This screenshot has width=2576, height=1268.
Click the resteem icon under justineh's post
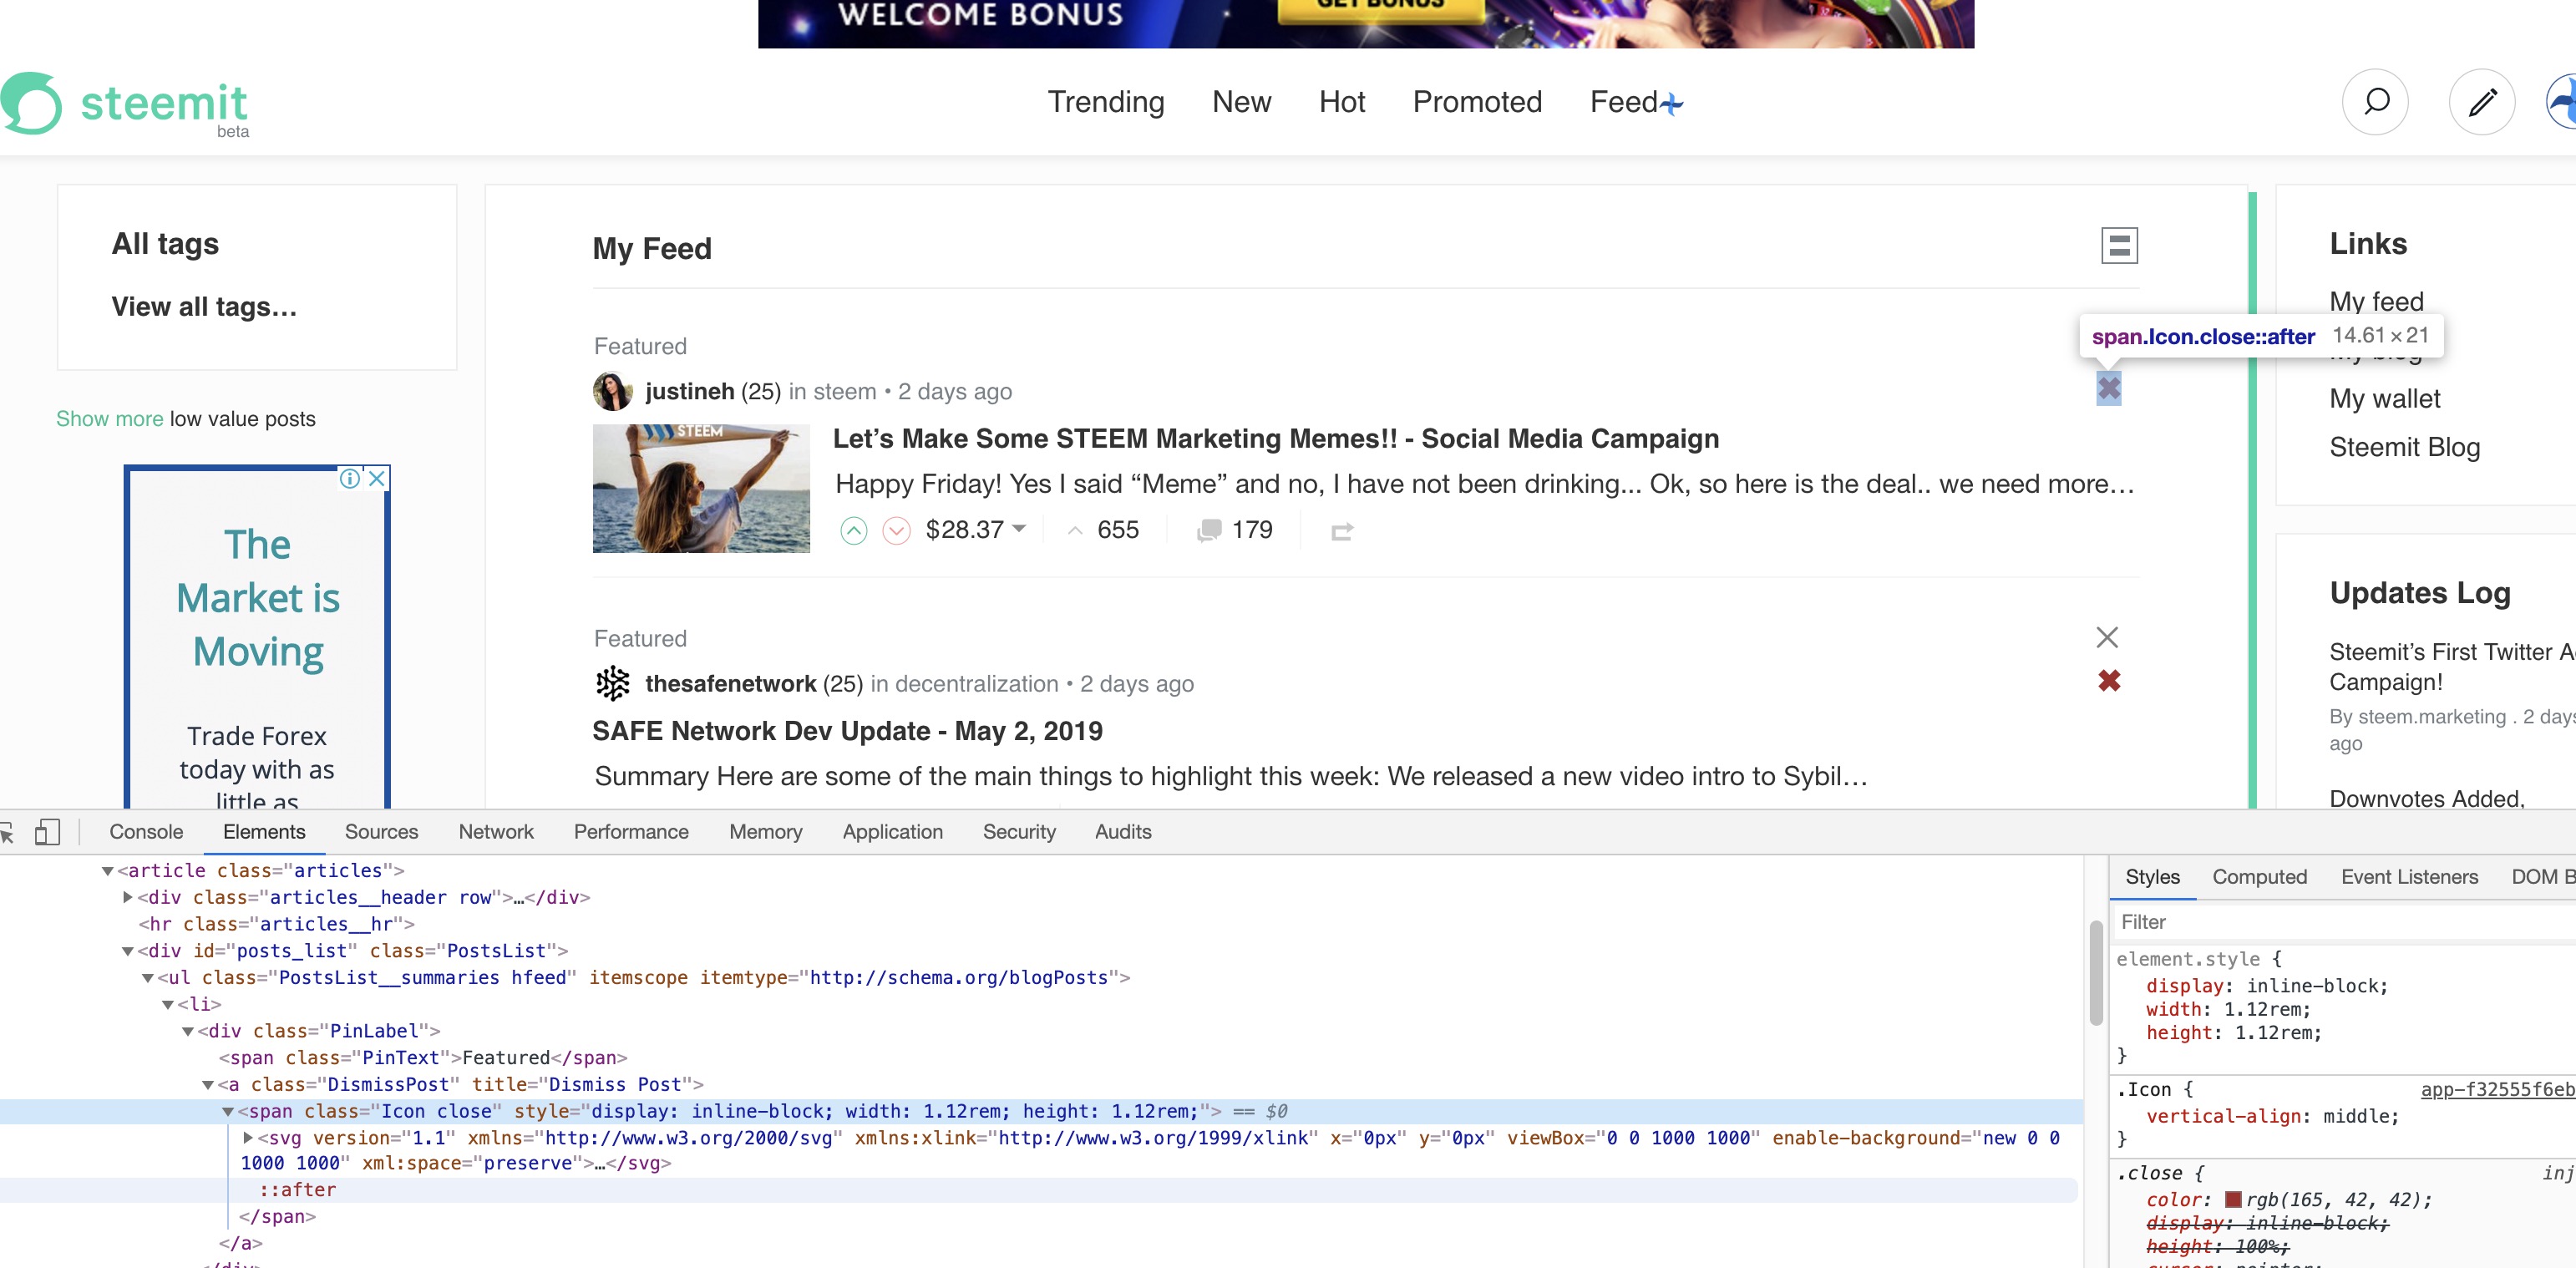(x=1343, y=530)
